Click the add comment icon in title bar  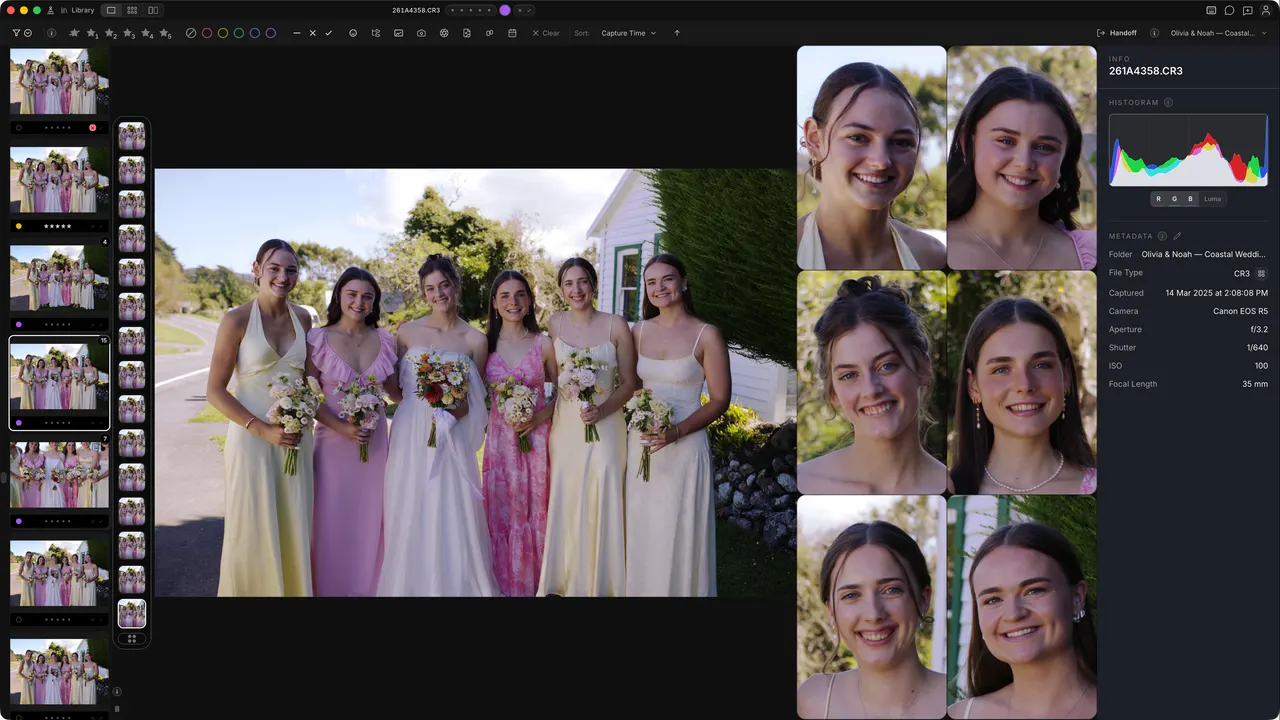click(x=1247, y=10)
